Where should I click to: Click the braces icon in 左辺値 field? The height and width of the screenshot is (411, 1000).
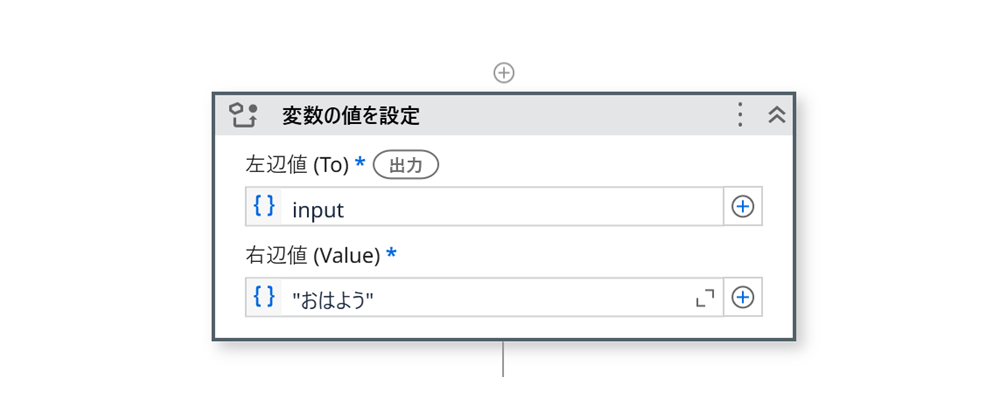264,206
